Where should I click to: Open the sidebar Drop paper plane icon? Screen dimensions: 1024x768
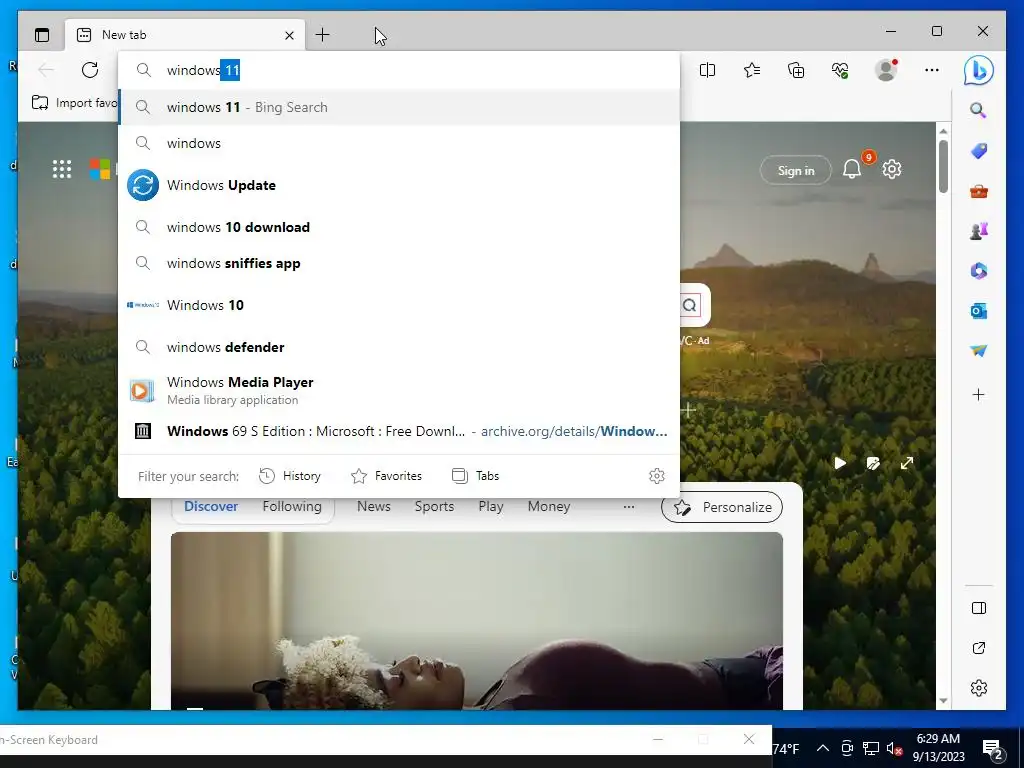tap(978, 351)
